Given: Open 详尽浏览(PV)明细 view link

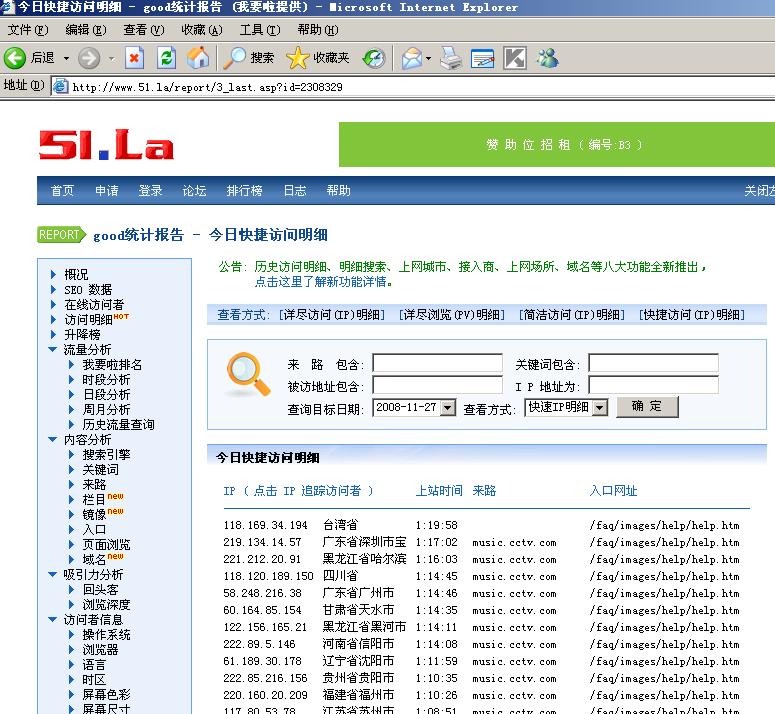Looking at the screenshot, I should tap(452, 315).
